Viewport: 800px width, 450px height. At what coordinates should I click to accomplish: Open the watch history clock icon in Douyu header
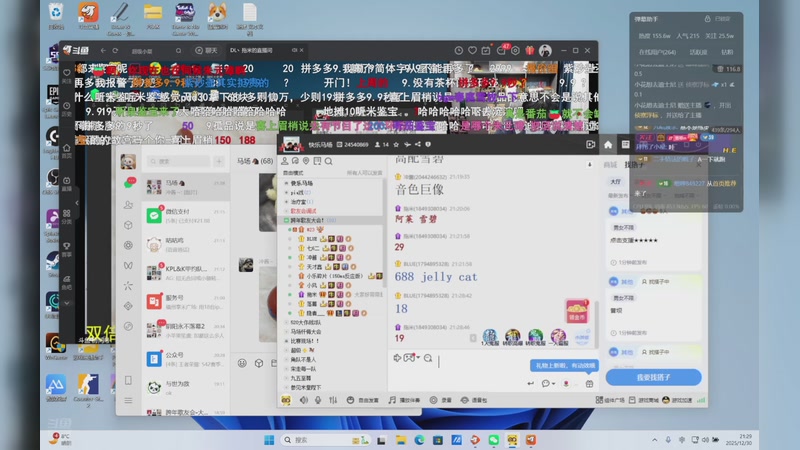[x=459, y=51]
